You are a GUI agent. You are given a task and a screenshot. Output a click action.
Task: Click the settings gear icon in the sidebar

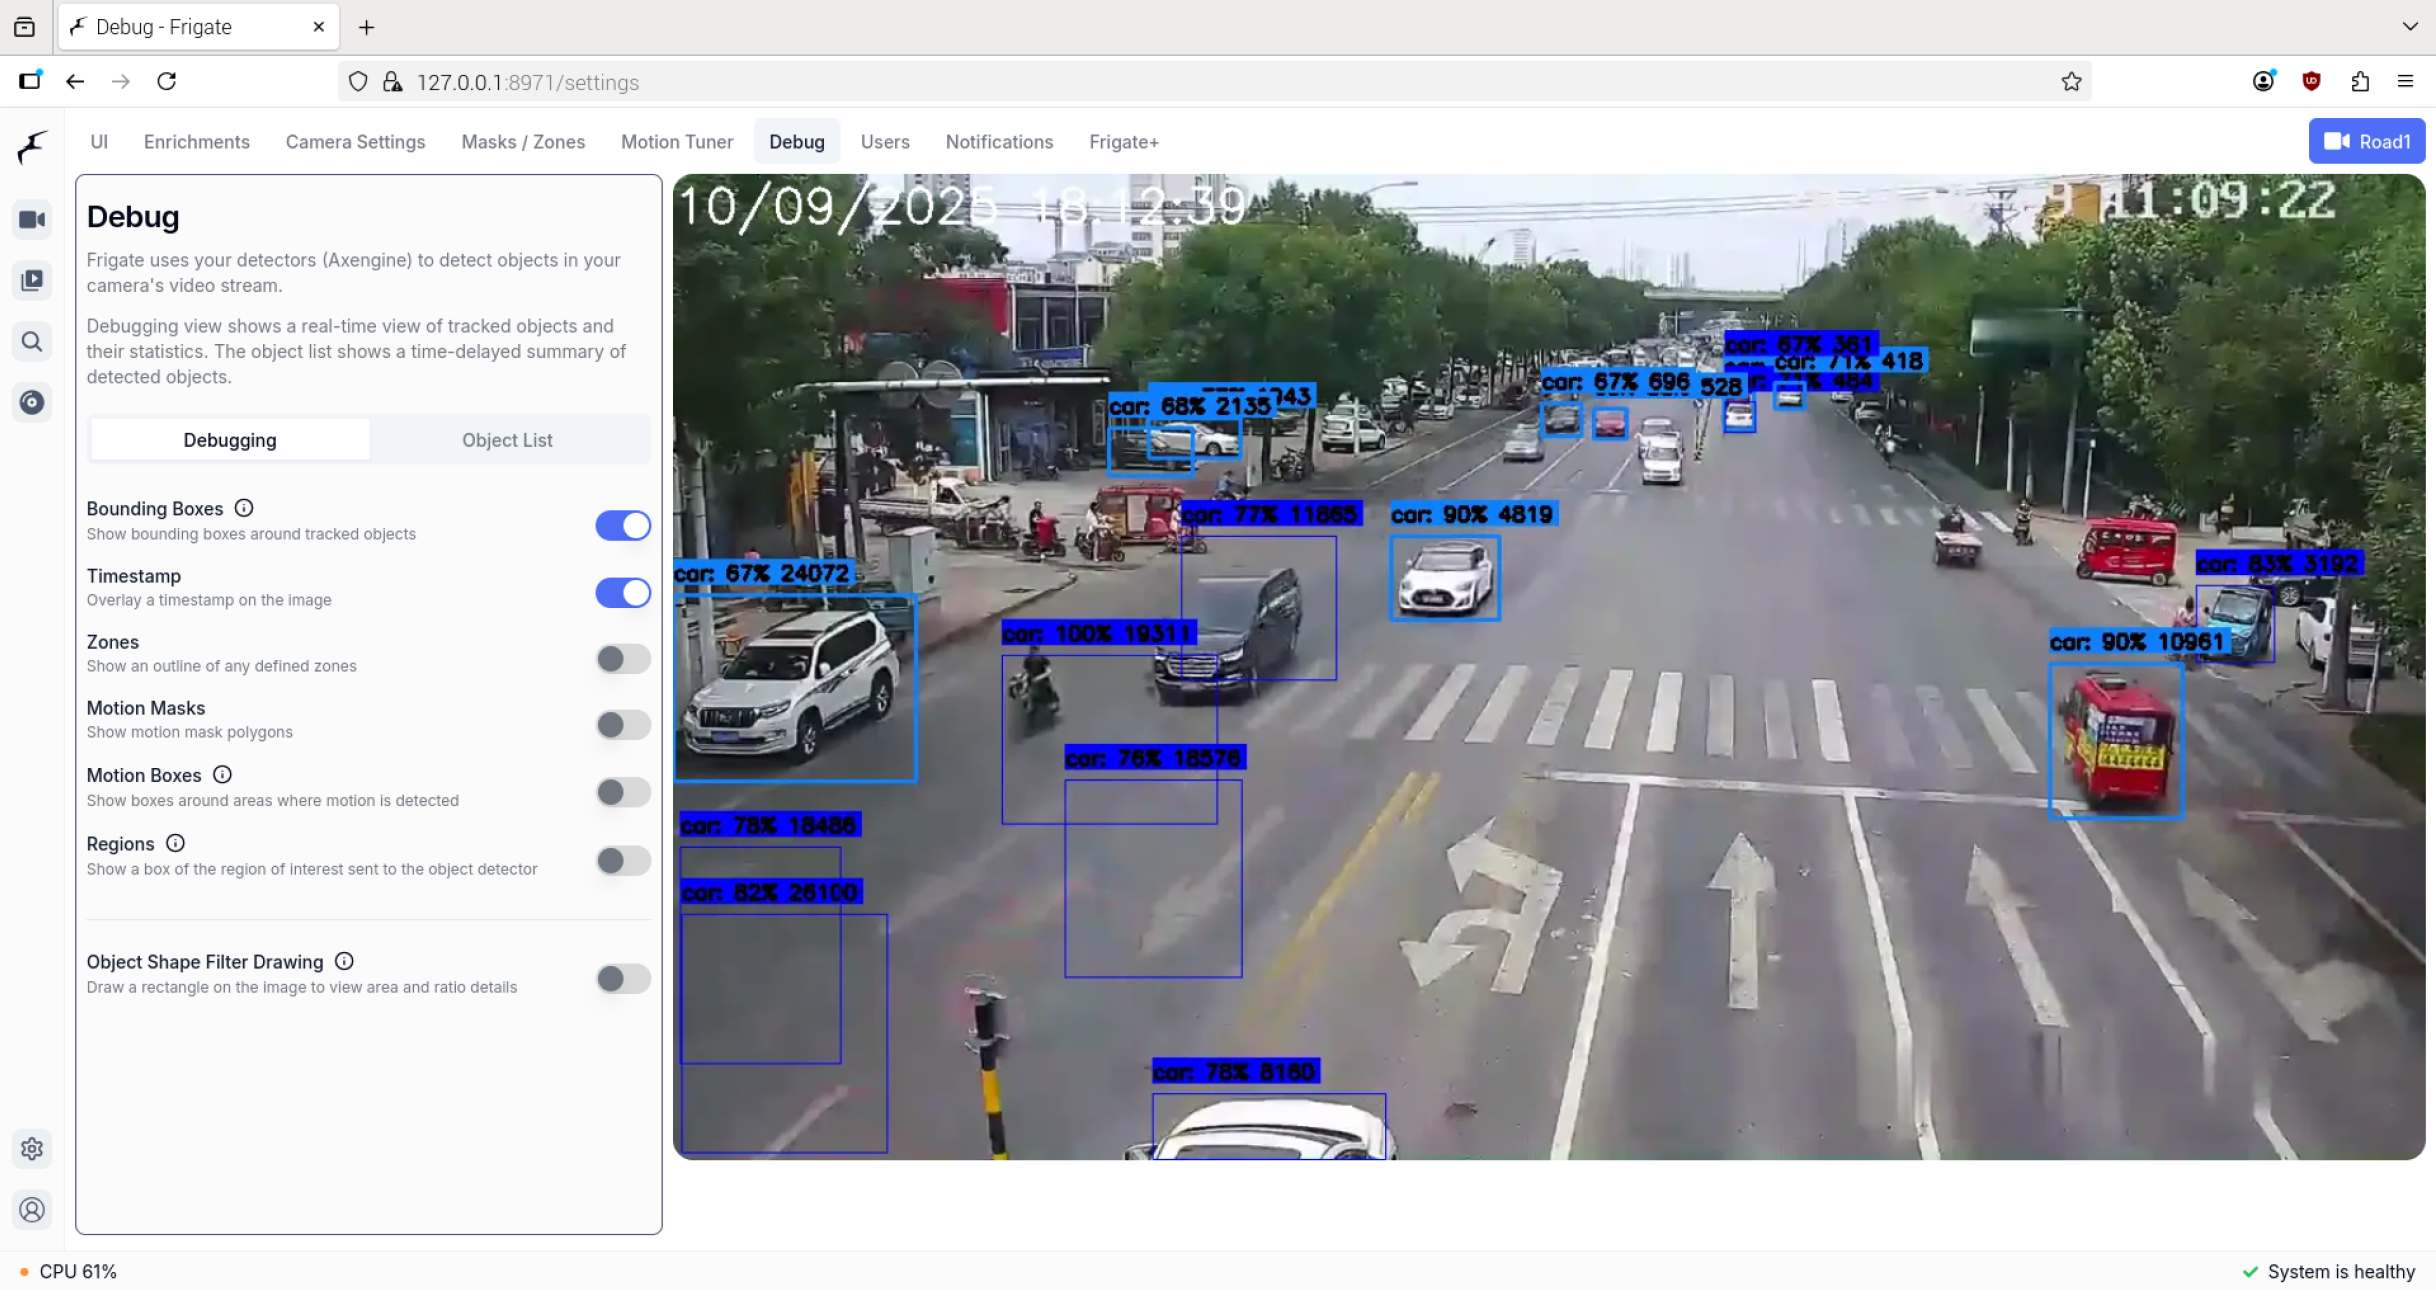32,1148
